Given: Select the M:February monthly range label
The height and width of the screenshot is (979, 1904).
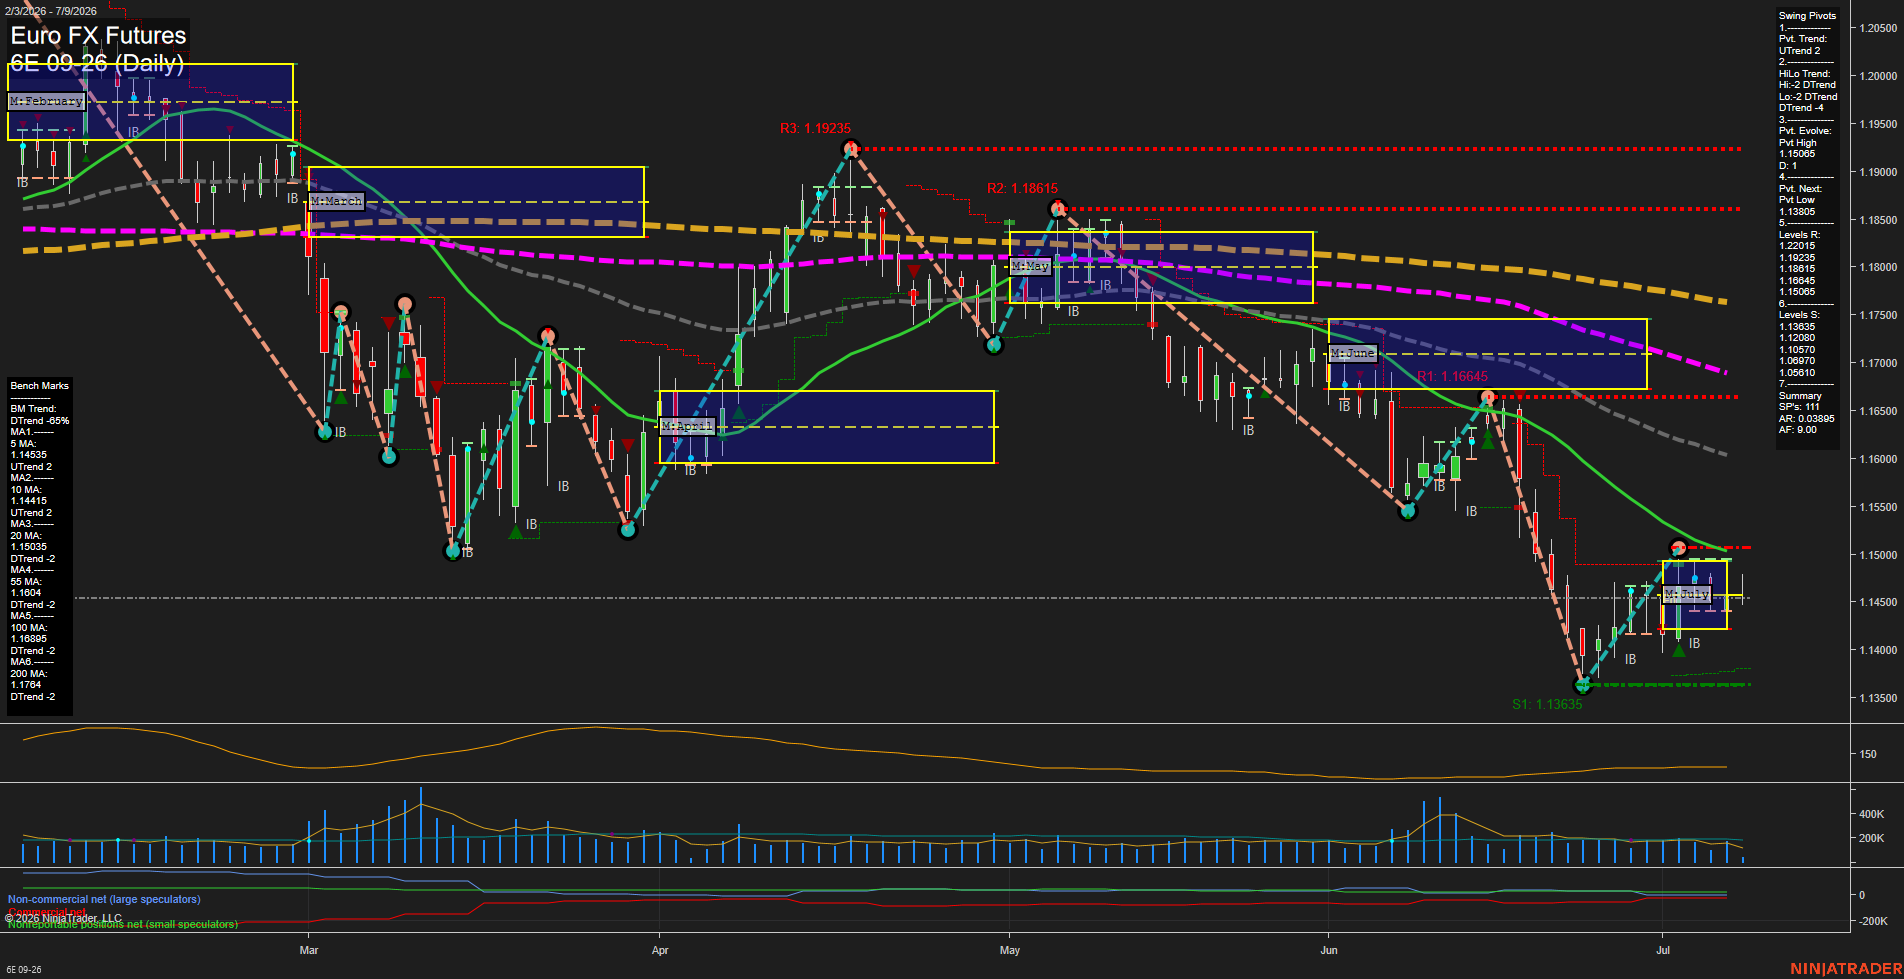Looking at the screenshot, I should tap(46, 102).
